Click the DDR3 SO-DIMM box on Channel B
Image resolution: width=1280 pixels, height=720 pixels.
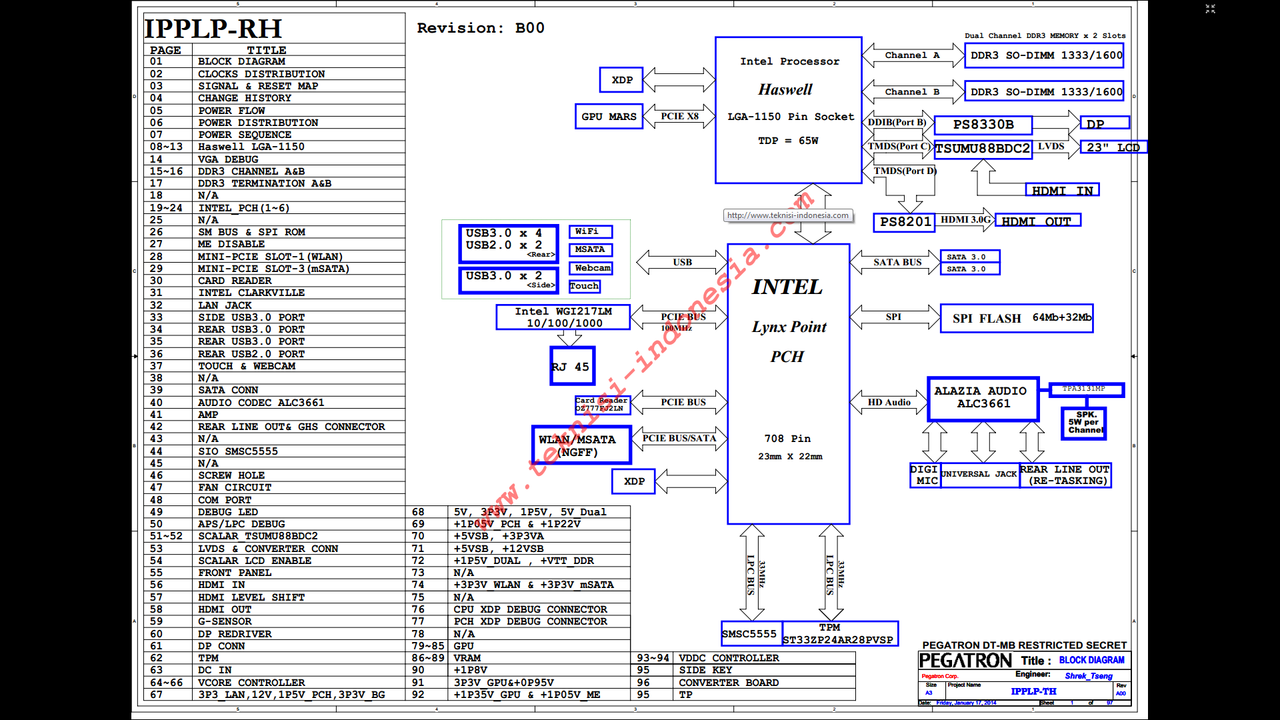[1046, 92]
